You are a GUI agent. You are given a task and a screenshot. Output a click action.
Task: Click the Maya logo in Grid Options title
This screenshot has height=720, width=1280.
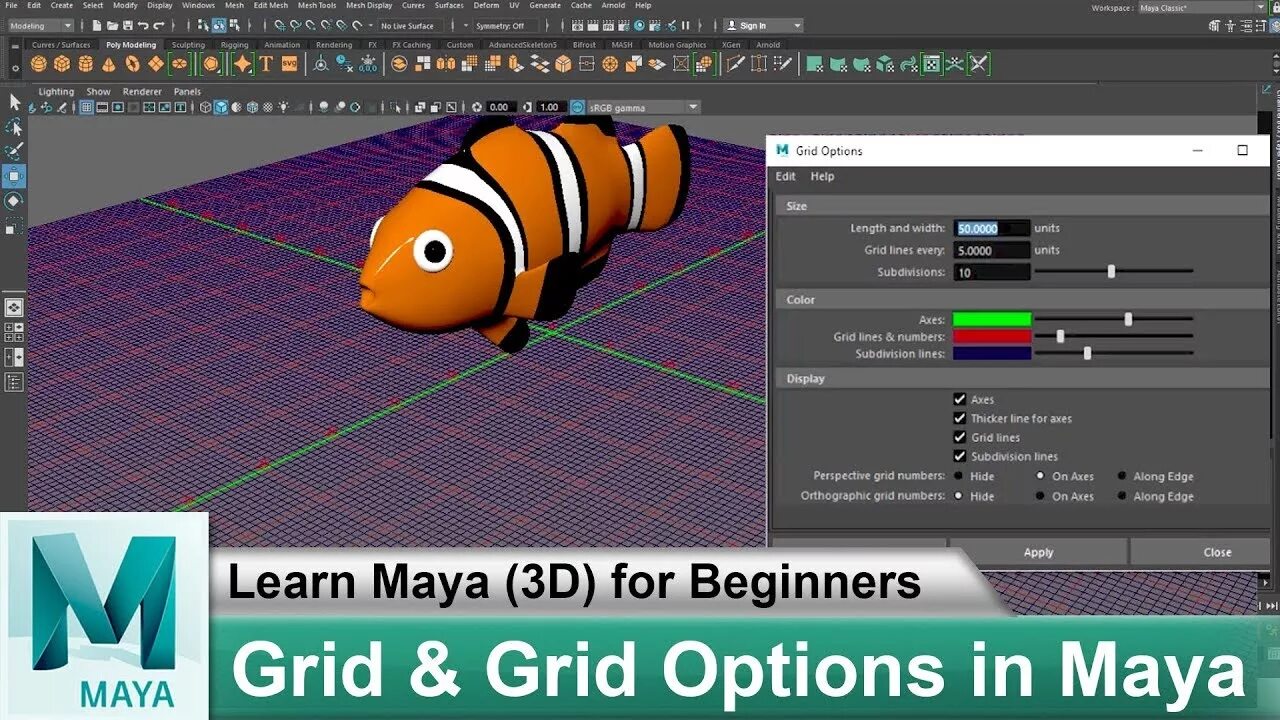coord(782,150)
